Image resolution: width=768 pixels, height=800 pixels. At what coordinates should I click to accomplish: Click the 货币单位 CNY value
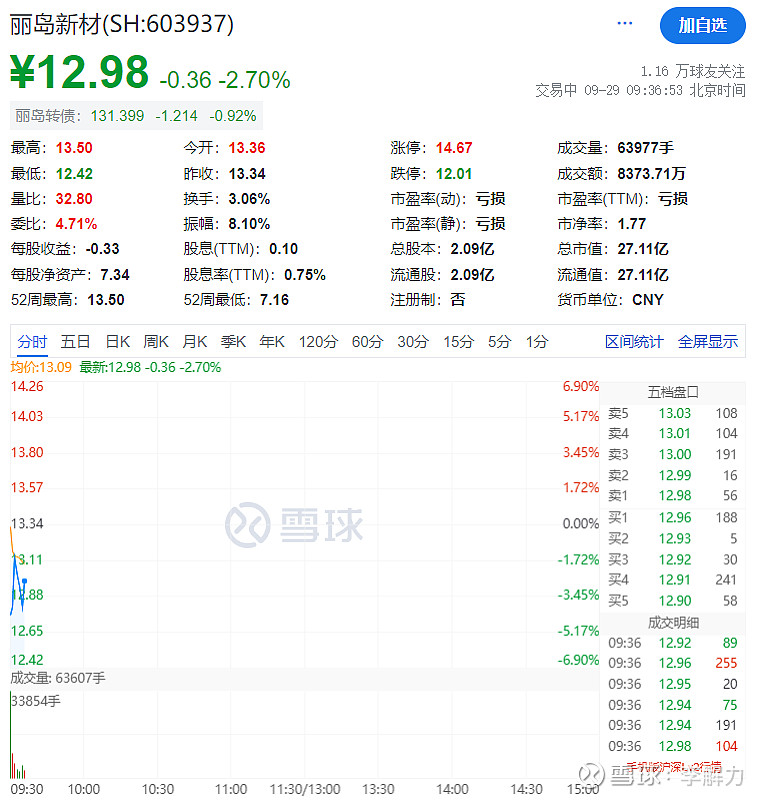click(x=648, y=300)
